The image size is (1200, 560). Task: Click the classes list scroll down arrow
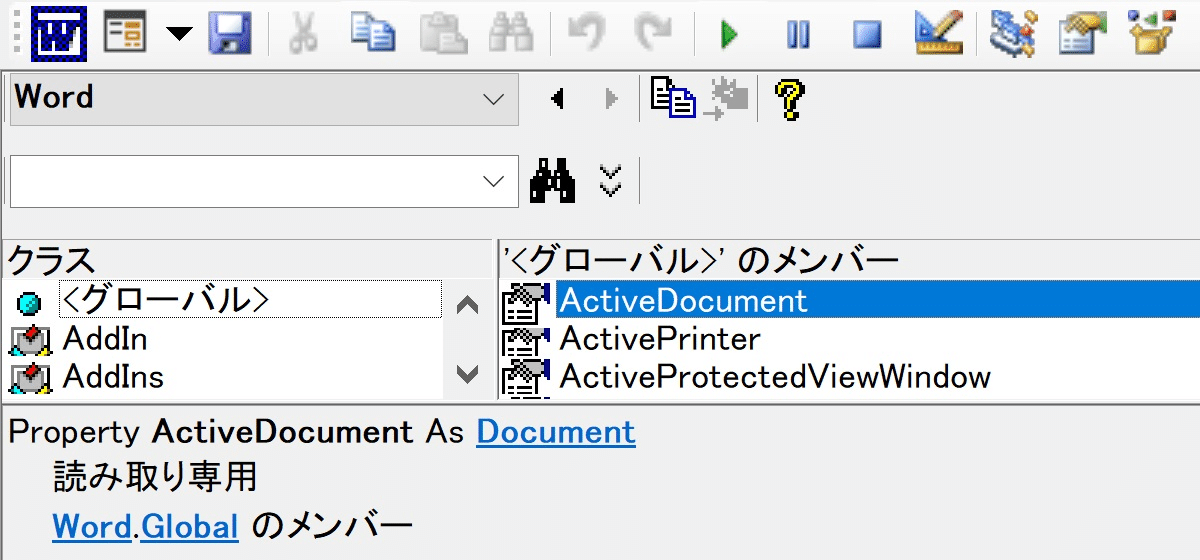pyautogui.click(x=467, y=374)
